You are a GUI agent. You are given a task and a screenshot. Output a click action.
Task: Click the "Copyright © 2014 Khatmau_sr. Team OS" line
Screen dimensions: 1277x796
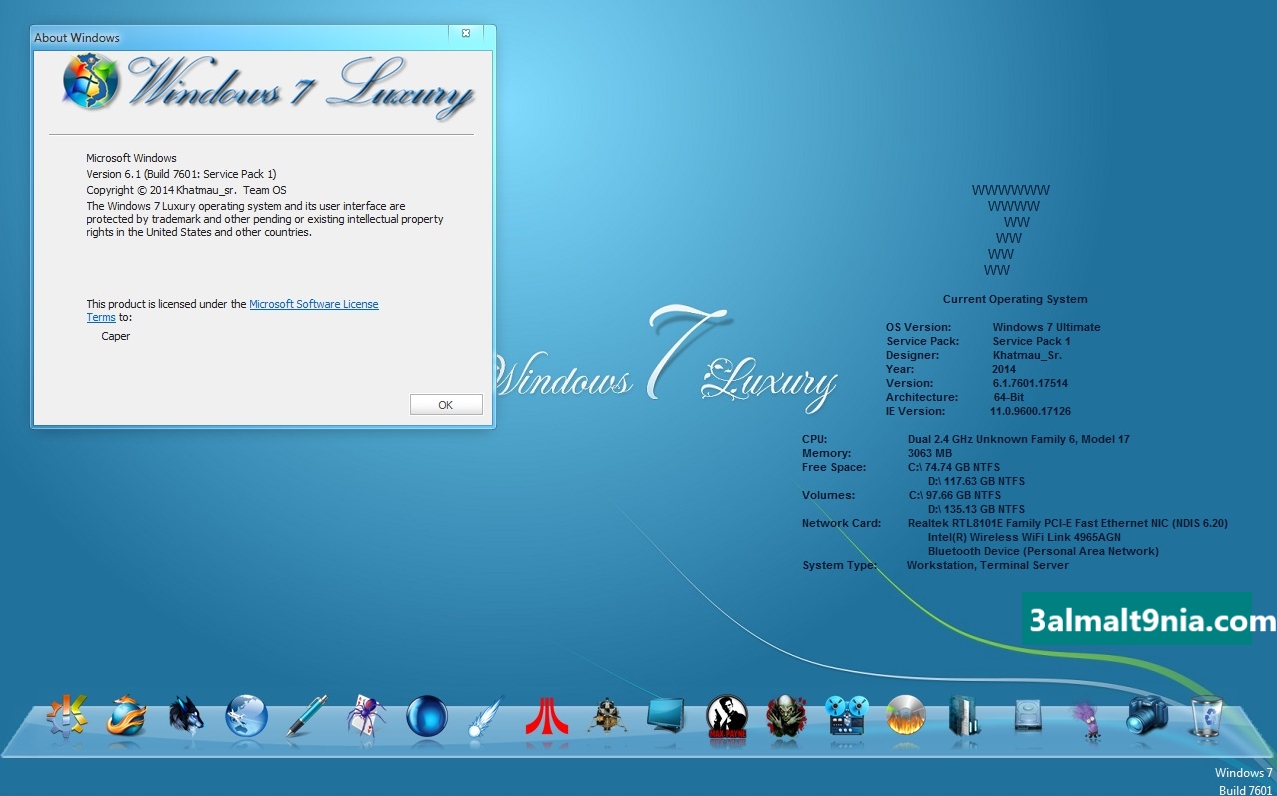pyautogui.click(x=186, y=190)
